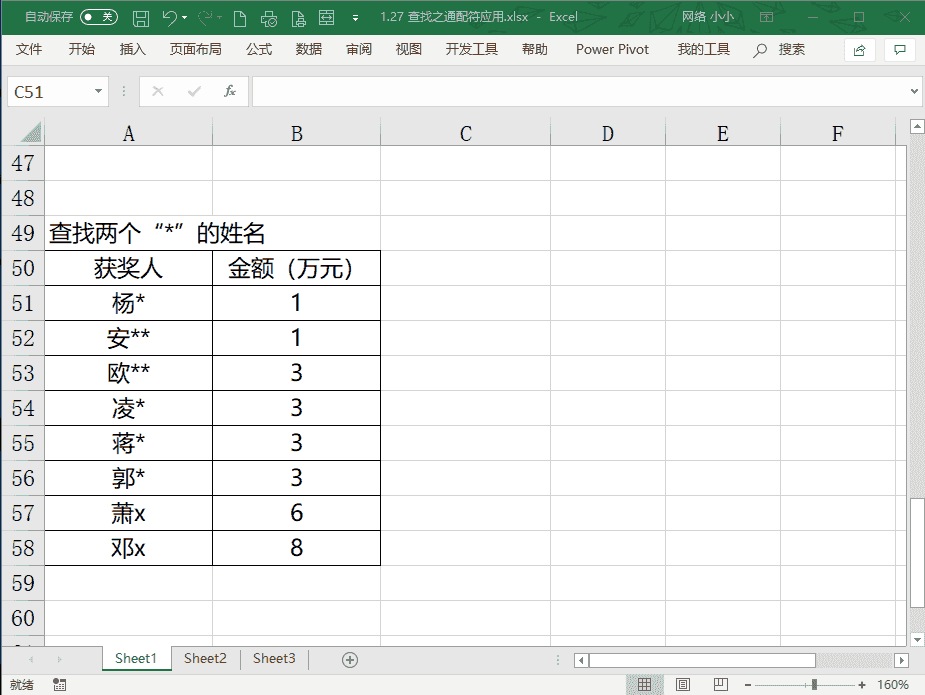Switch to the 页面布局 ribbon tab
Viewport: 925px width, 695px height.
click(x=195, y=50)
